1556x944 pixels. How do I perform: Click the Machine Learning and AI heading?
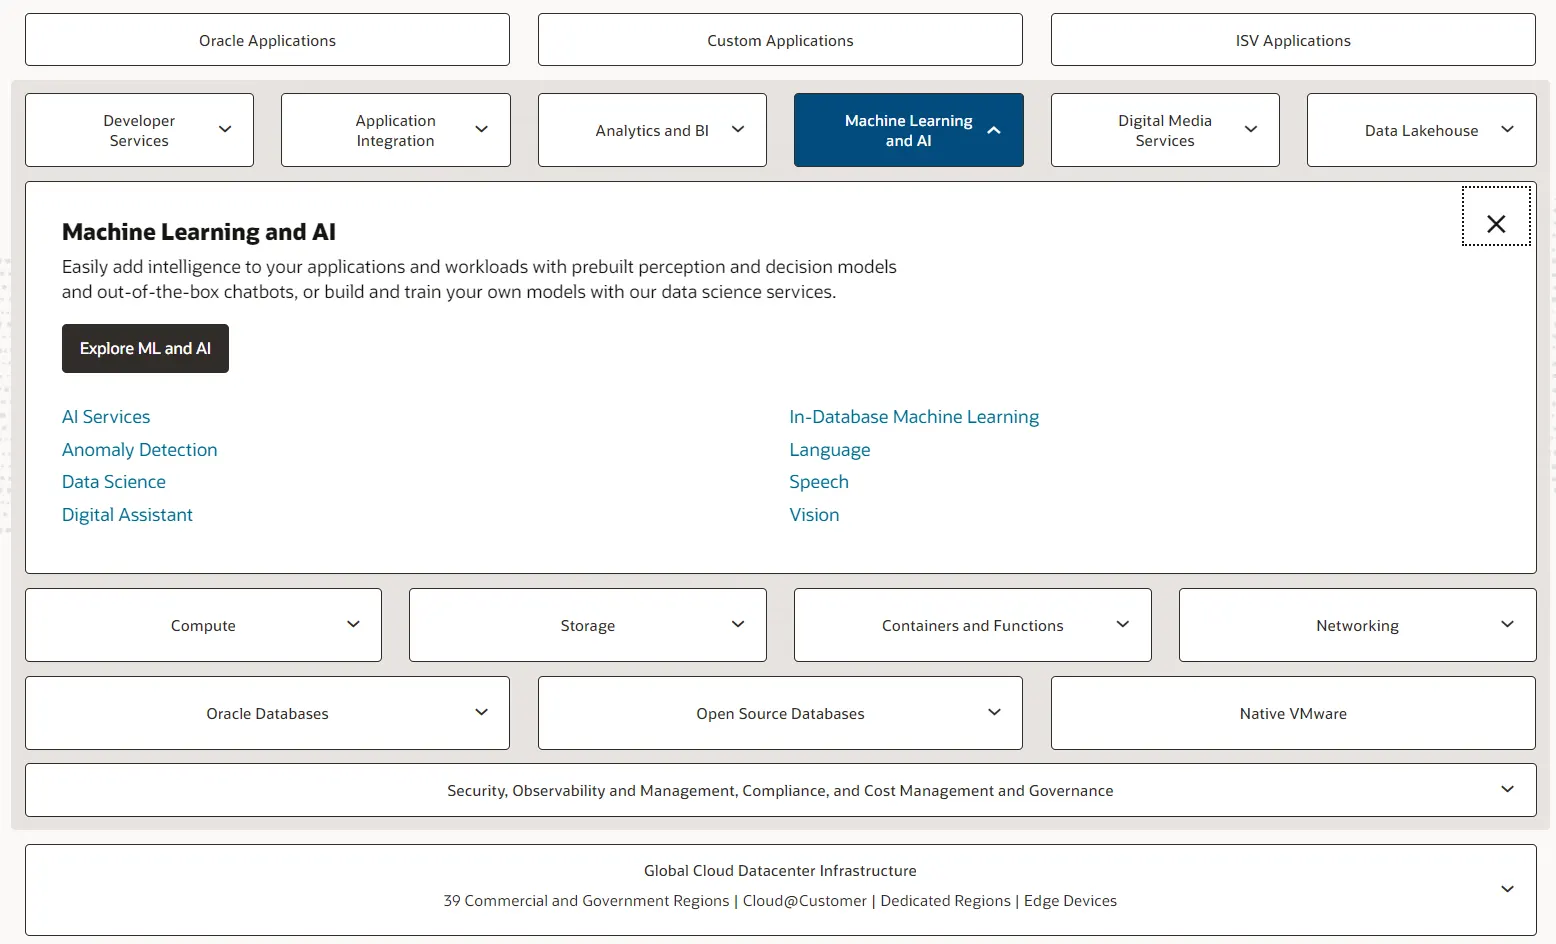click(x=199, y=232)
